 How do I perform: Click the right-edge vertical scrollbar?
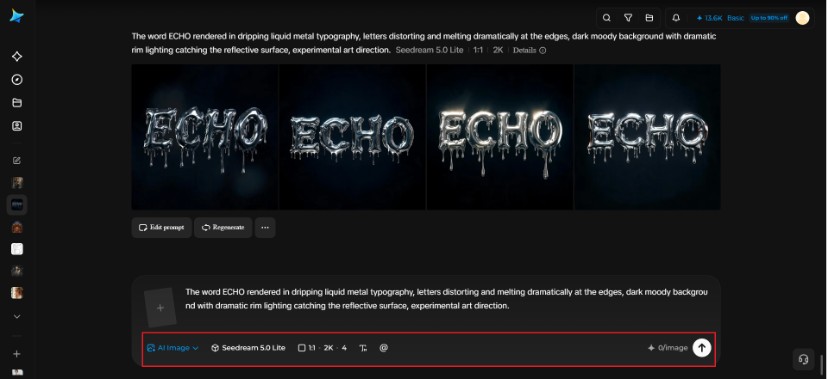822,365
